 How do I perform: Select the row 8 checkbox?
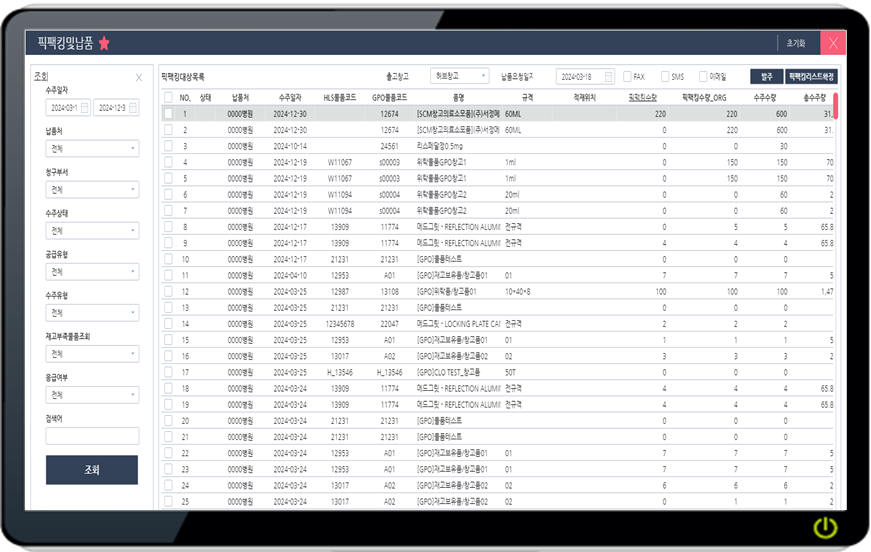coord(168,227)
